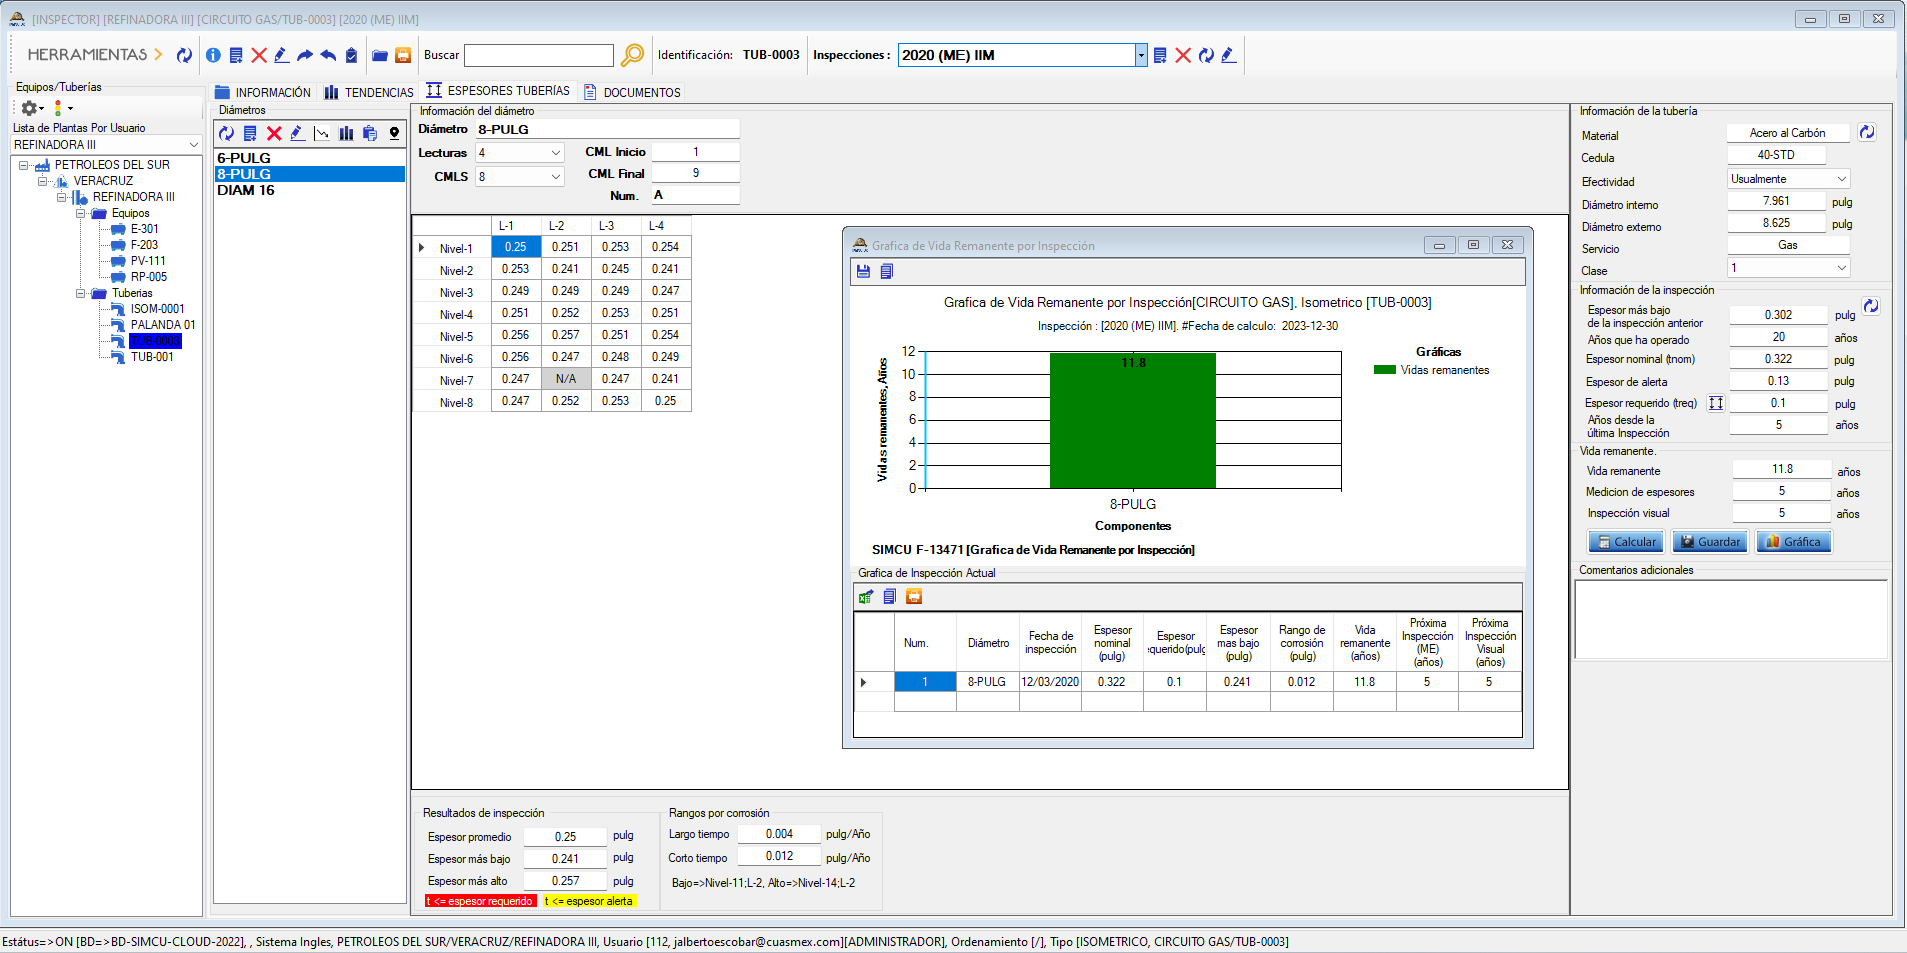Open the Inspecciones dropdown showing 2020 (ME) IIM
Viewport: 1907px width, 953px height.
click(1141, 55)
